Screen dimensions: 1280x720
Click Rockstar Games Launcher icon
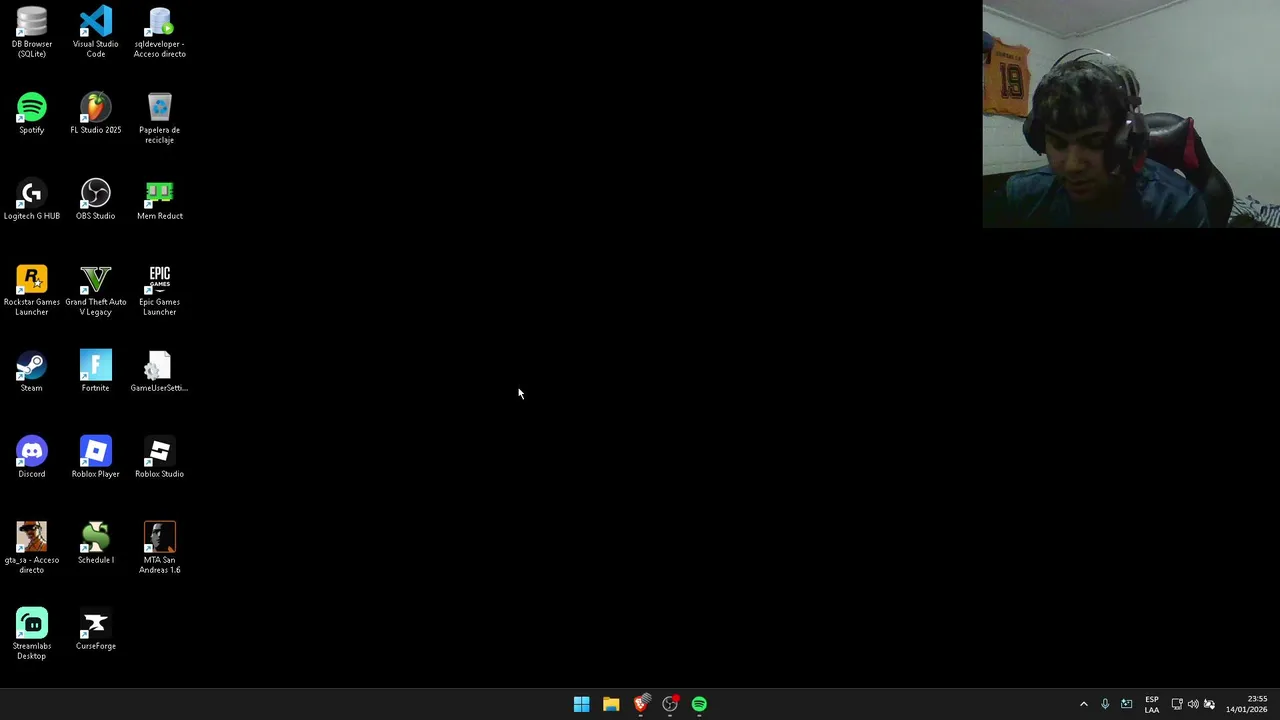32,290
